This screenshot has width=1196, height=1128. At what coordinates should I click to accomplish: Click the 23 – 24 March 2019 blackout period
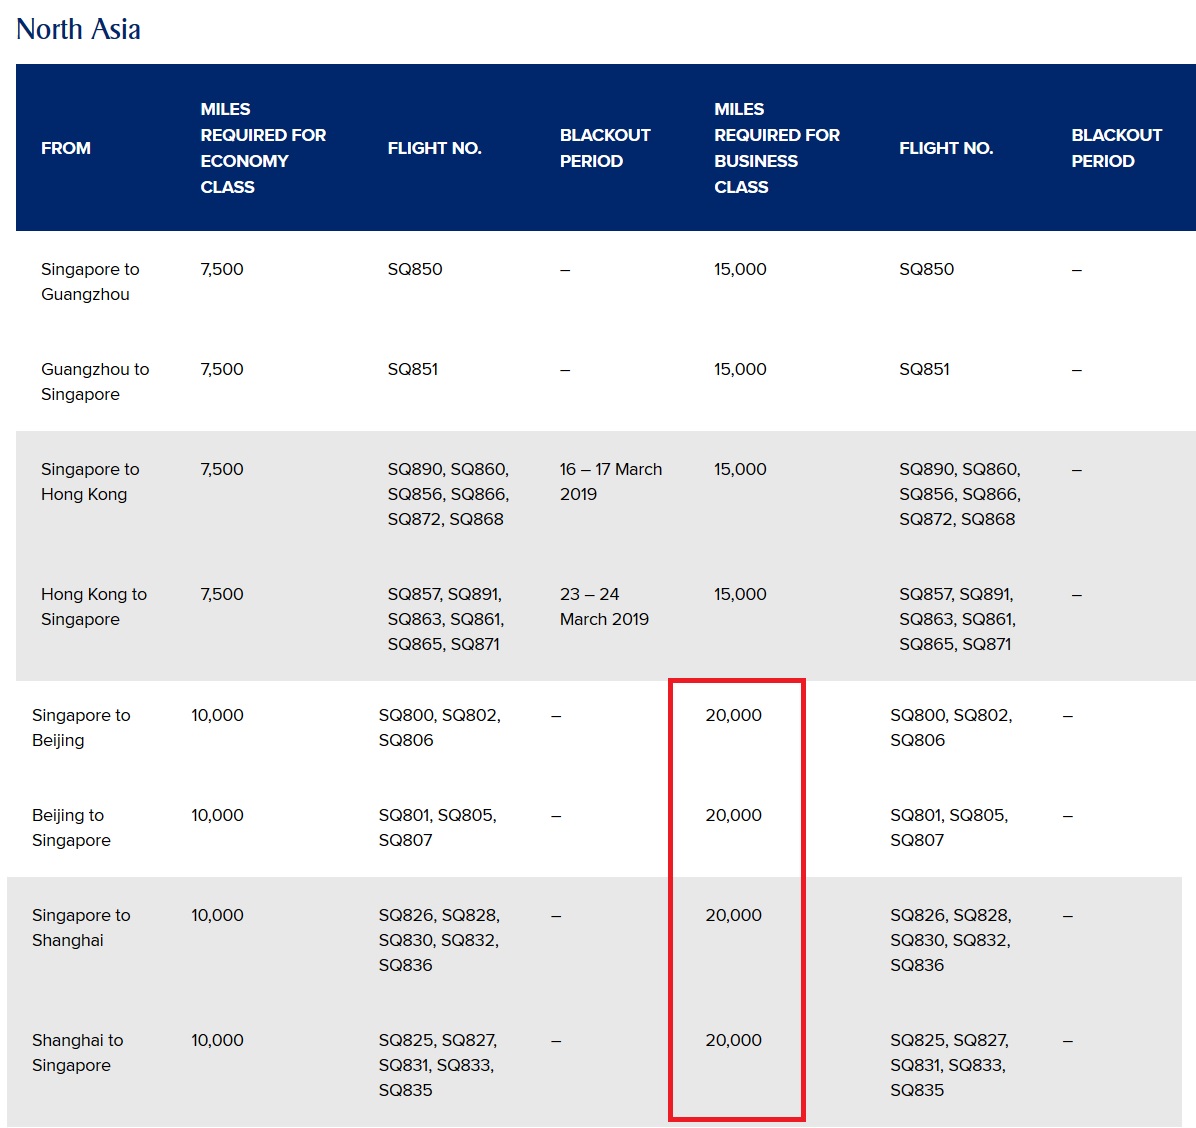point(604,607)
